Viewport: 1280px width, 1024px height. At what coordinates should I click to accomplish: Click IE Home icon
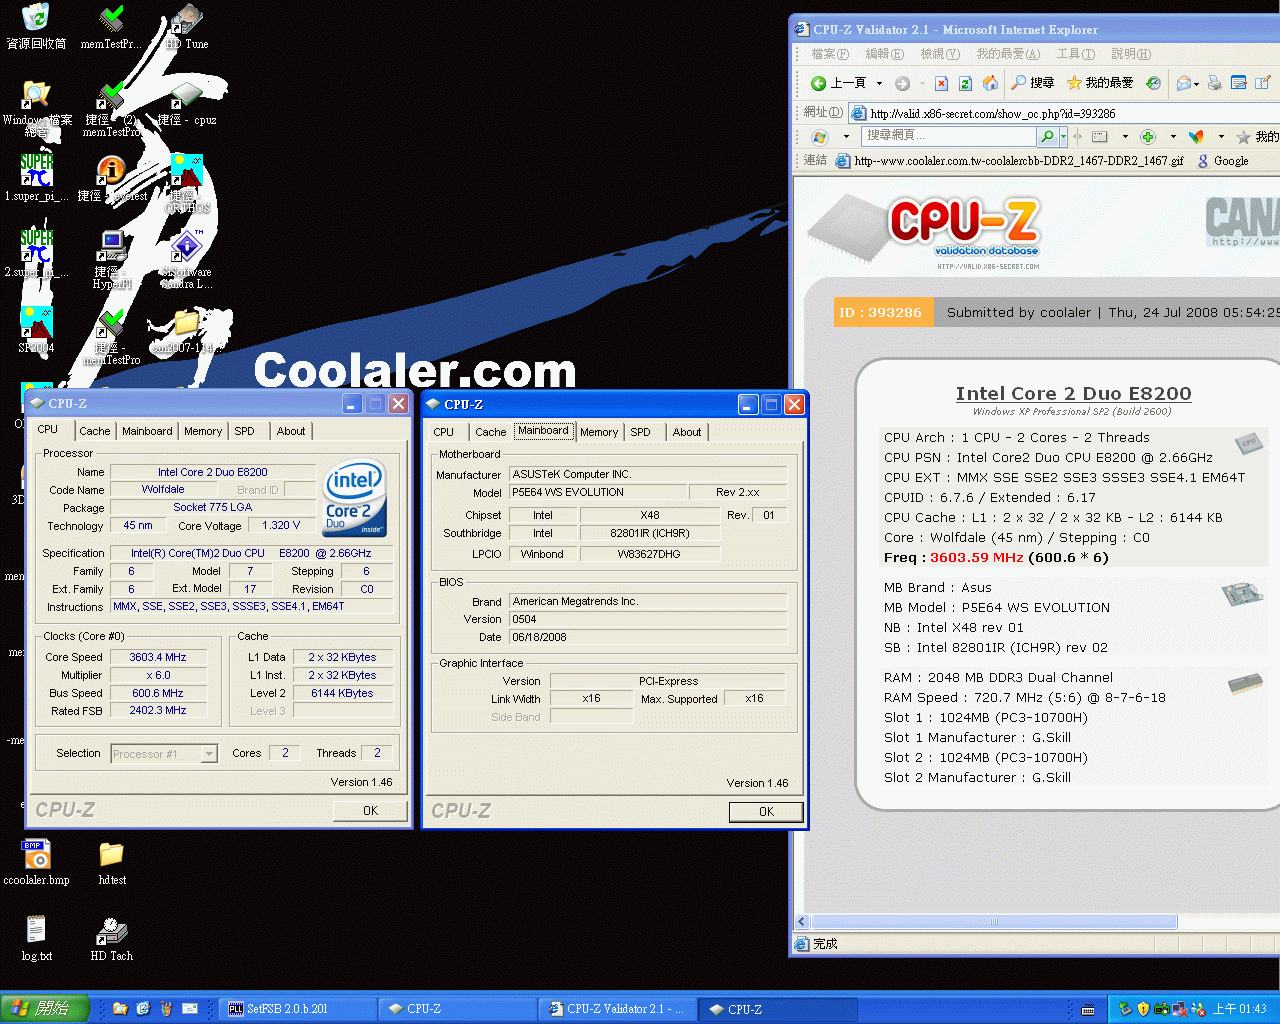pyautogui.click(x=990, y=83)
